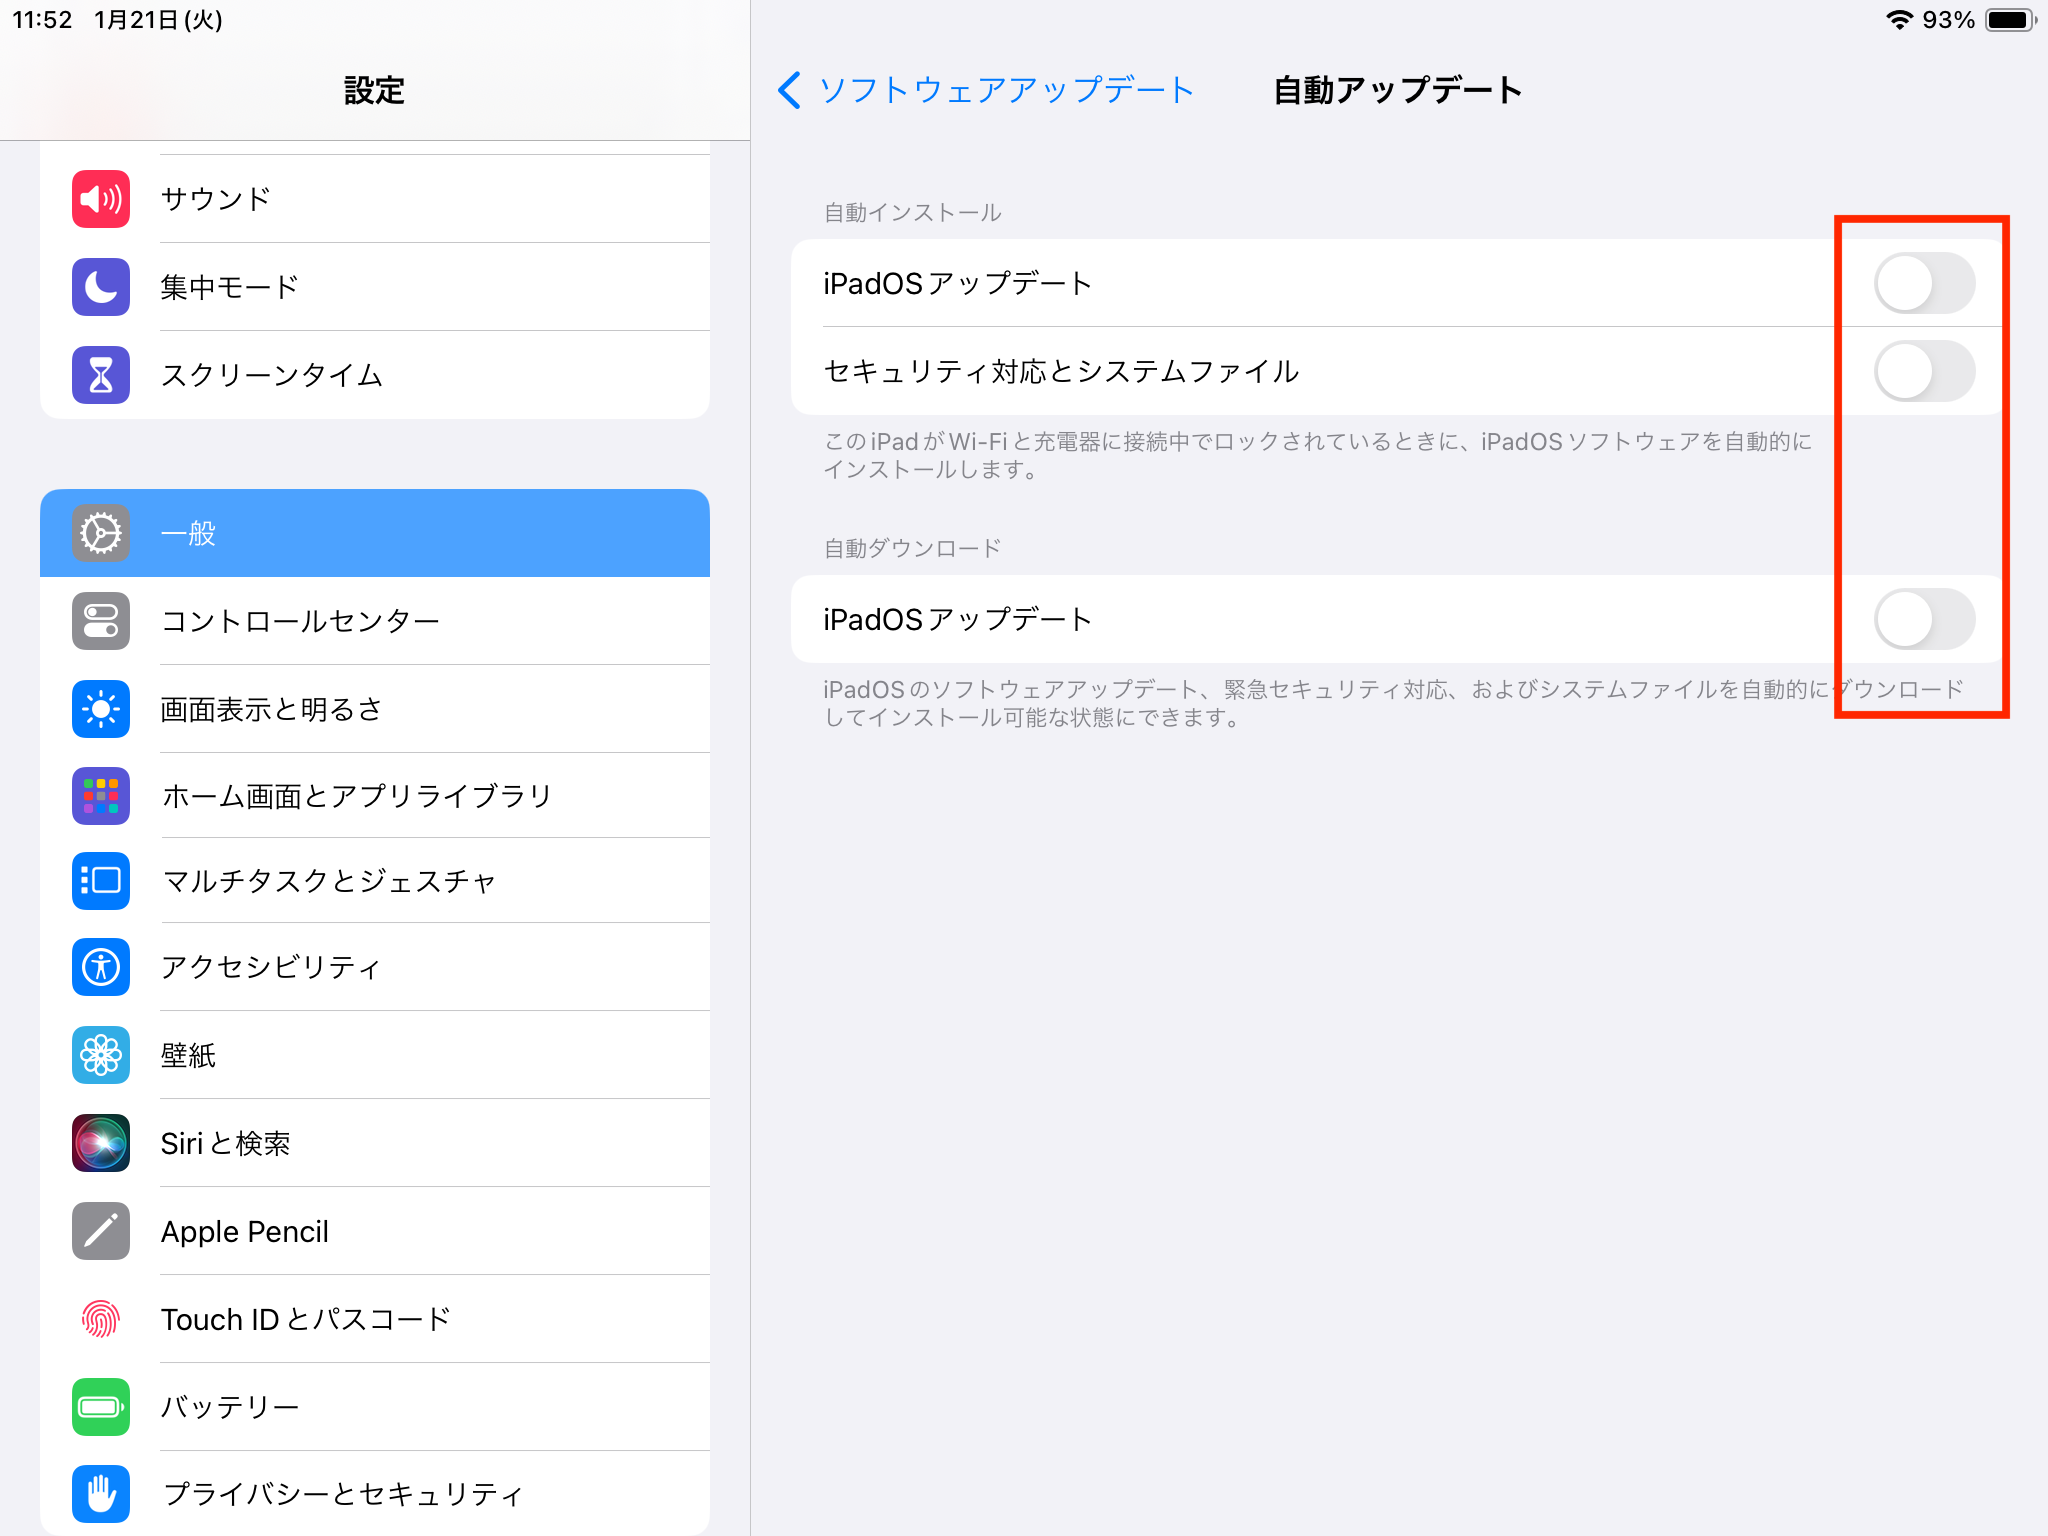Open アクセシビリティ settings
Viewport: 2048px width, 1536px height.
pyautogui.click(x=375, y=967)
